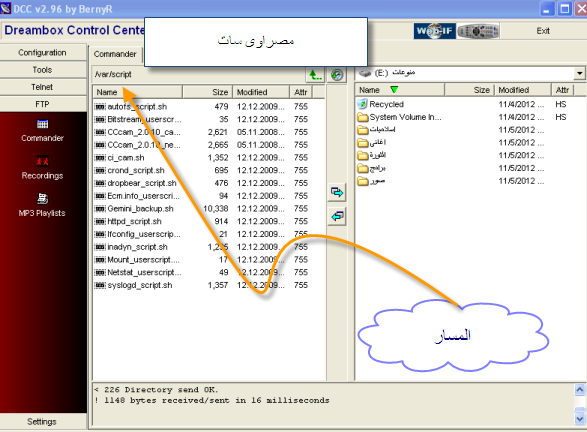
Task: Click copy-to-left transfer arrow button
Action: 337,216
